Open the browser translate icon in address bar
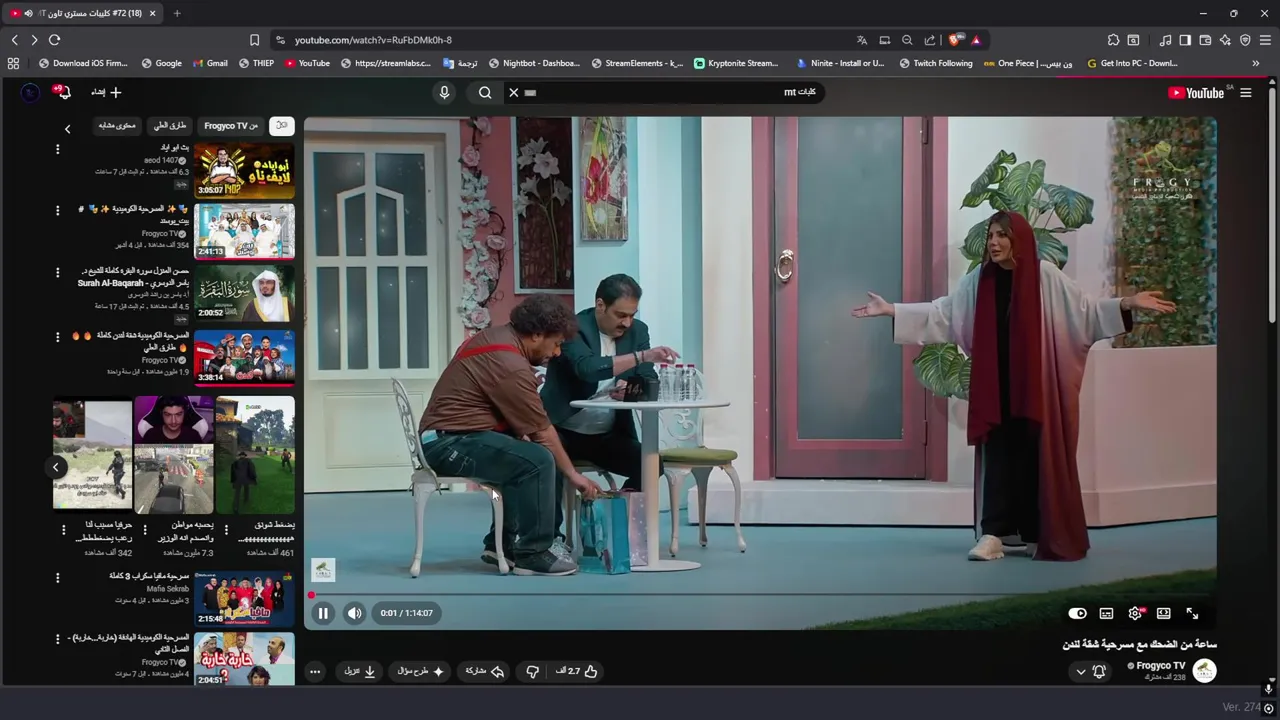Image resolution: width=1280 pixels, height=720 pixels. coord(862,40)
